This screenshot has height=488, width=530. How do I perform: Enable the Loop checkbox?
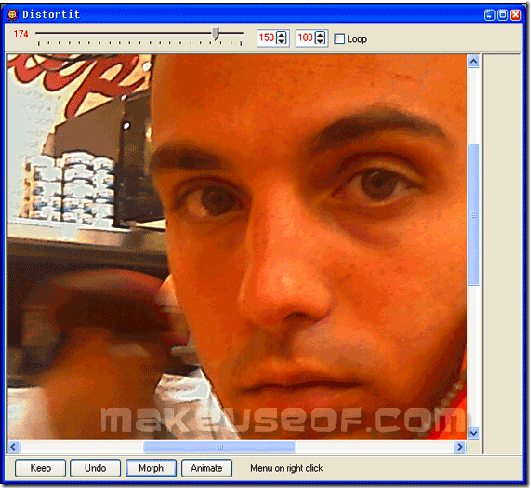[339, 39]
